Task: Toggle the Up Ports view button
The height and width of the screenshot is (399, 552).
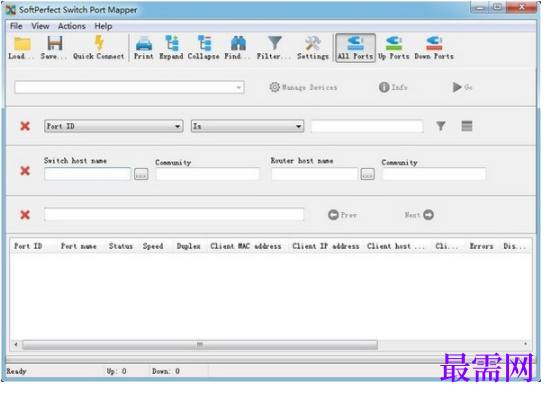Action: point(394,48)
